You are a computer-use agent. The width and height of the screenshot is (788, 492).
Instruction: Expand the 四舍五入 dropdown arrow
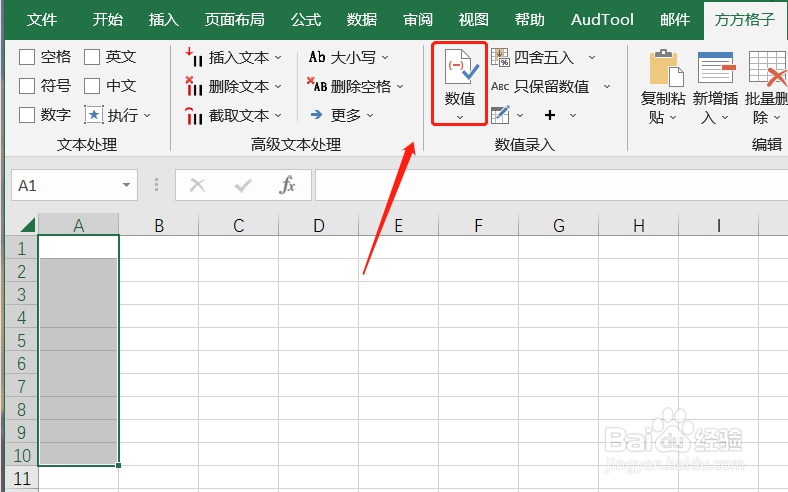[592, 58]
